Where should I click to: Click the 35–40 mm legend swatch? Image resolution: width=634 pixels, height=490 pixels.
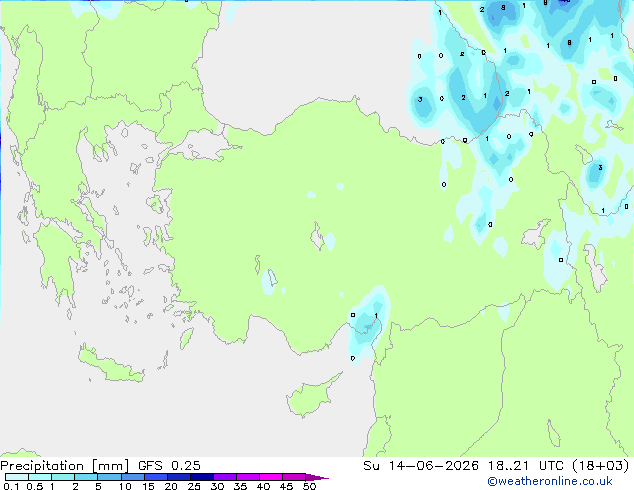[x=248, y=477]
